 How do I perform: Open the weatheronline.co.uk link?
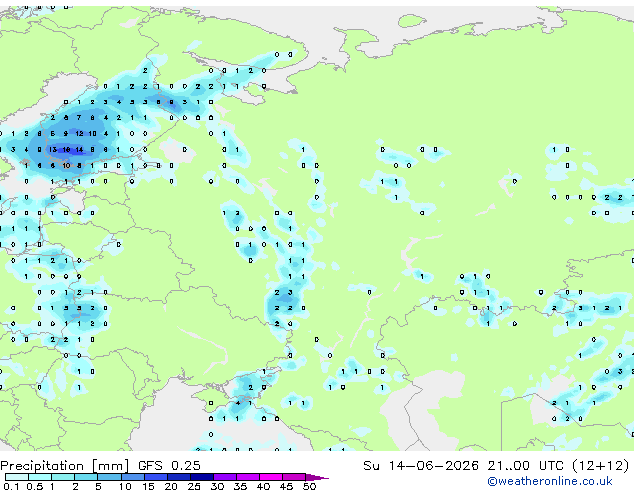(550, 481)
